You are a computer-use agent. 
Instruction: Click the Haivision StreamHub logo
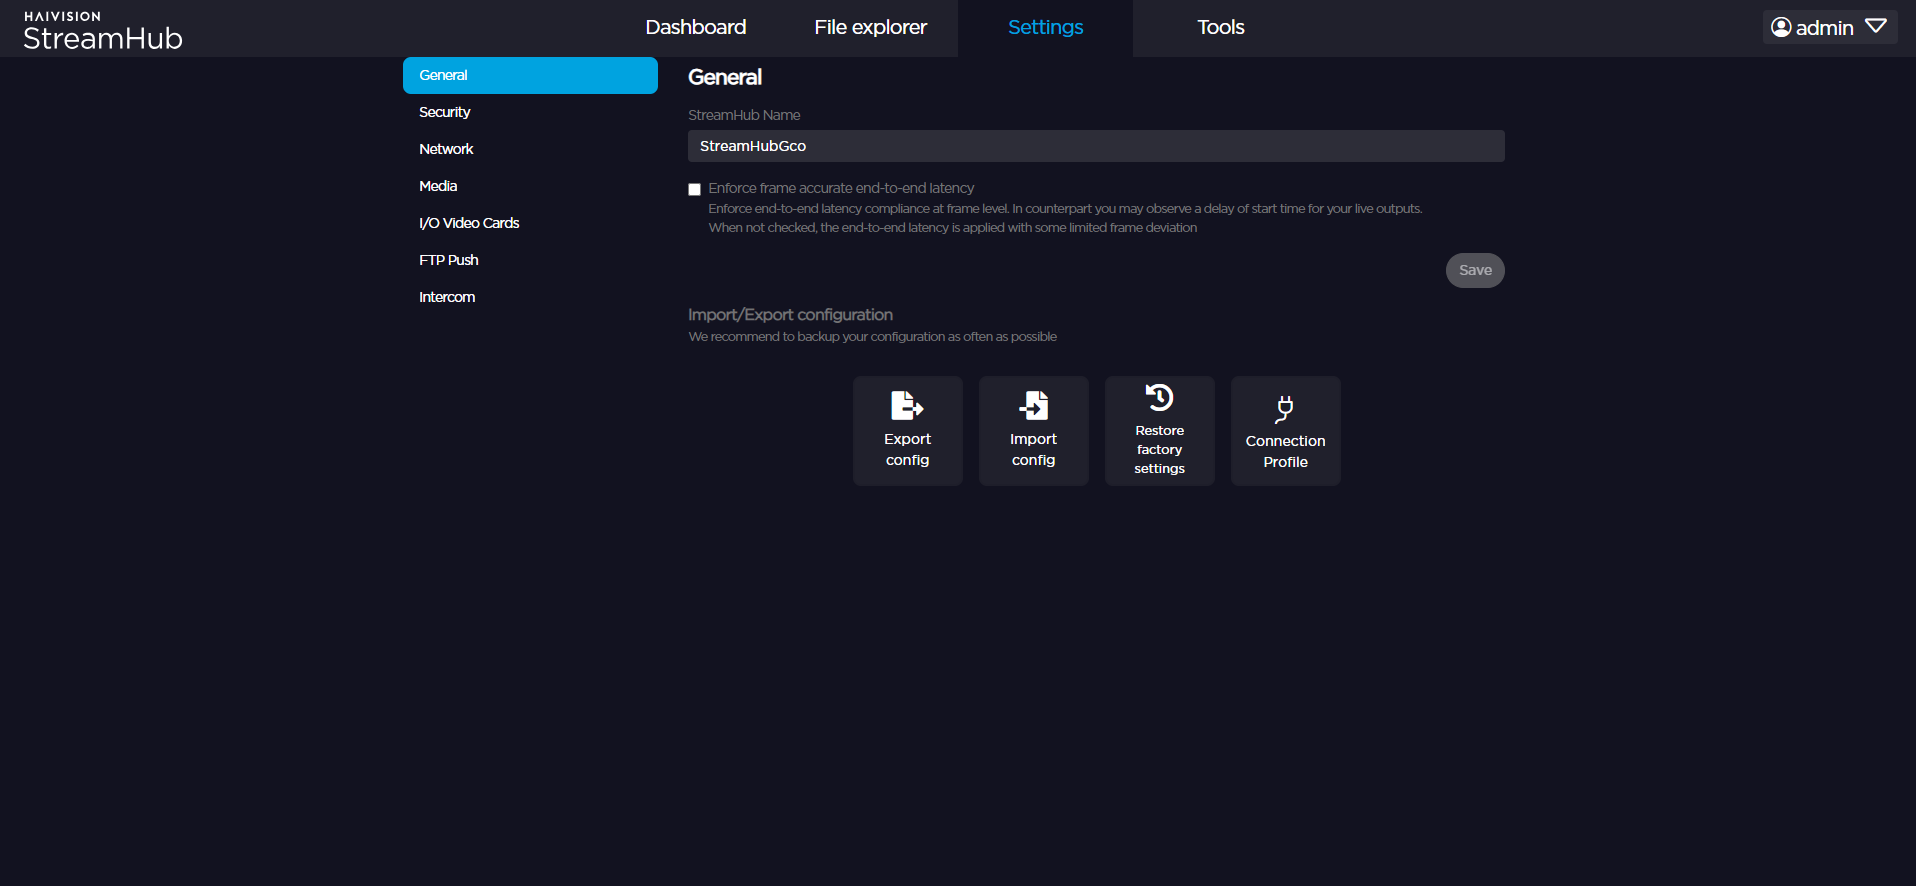pos(103,30)
